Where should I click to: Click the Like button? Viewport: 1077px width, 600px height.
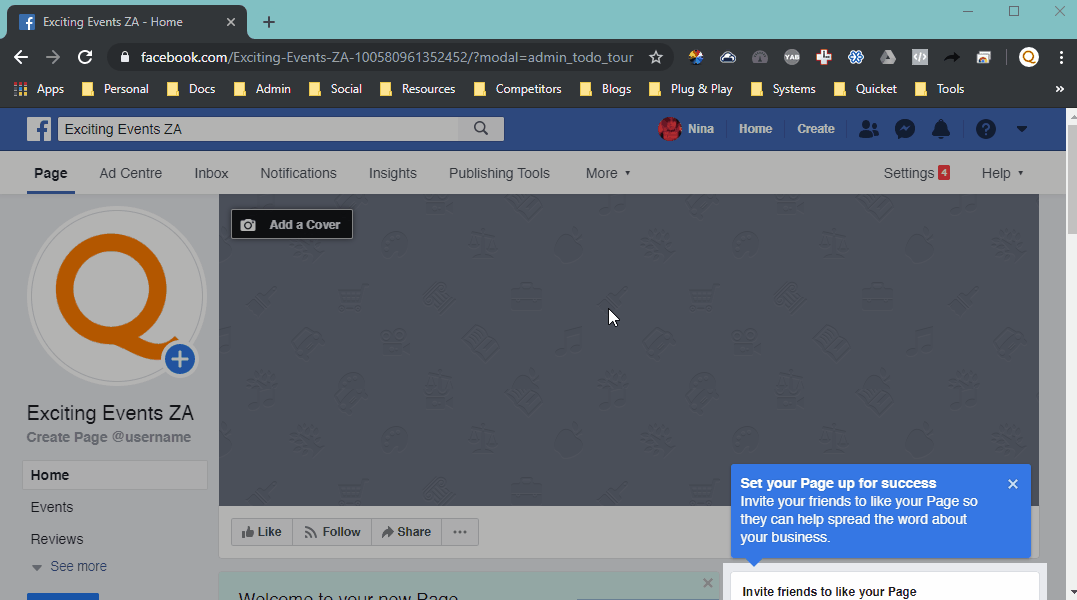coord(262,532)
